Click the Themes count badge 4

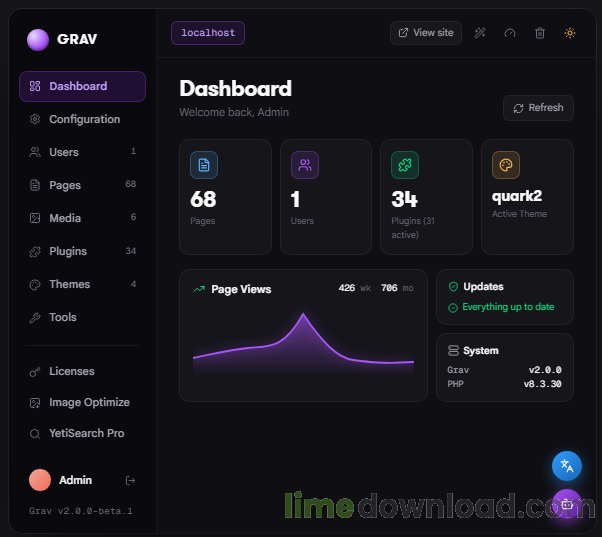(x=133, y=284)
